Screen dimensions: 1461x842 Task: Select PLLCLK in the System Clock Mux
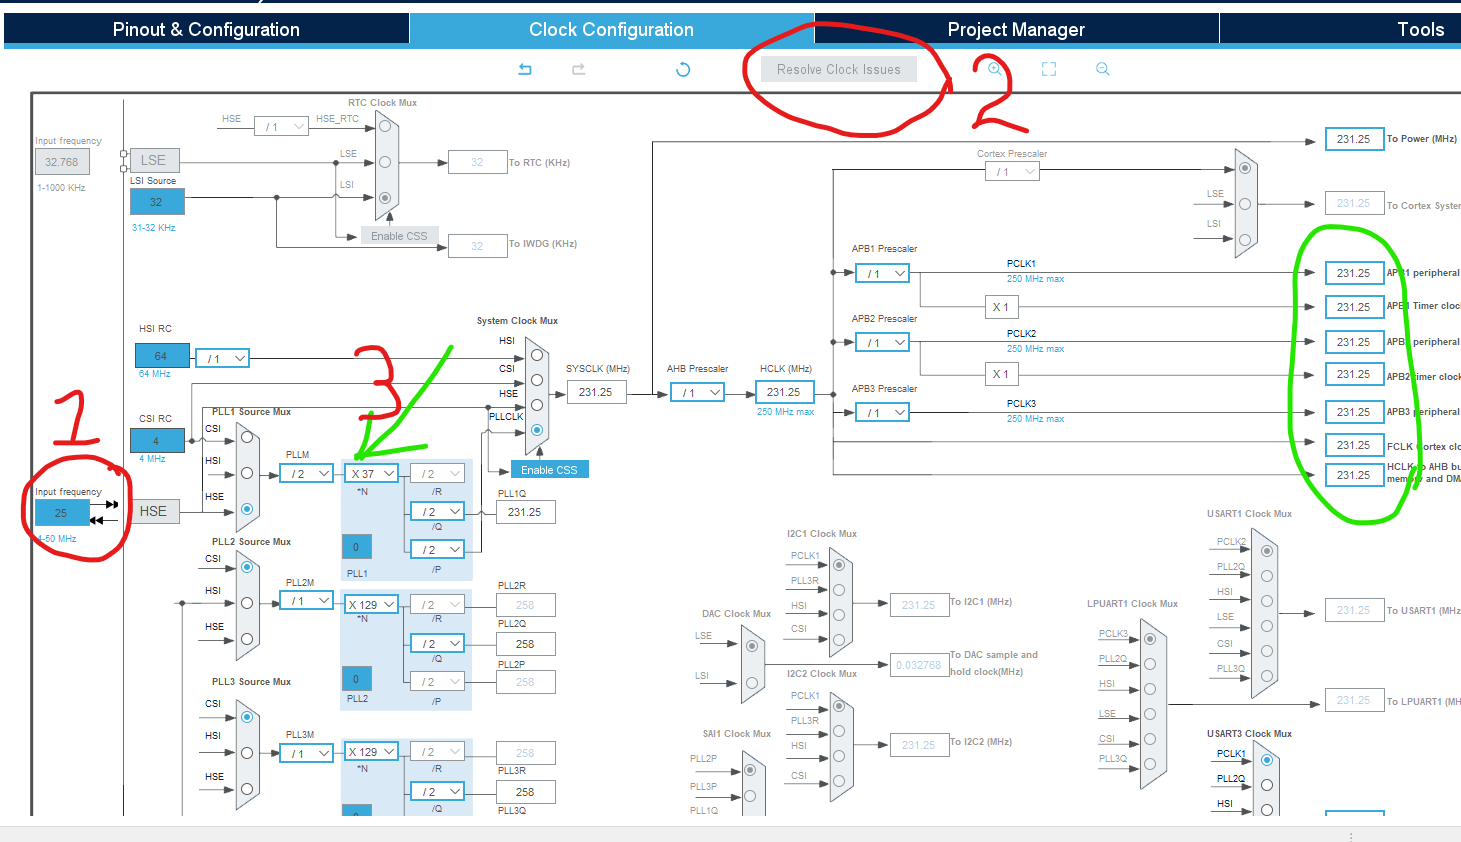tap(537, 430)
